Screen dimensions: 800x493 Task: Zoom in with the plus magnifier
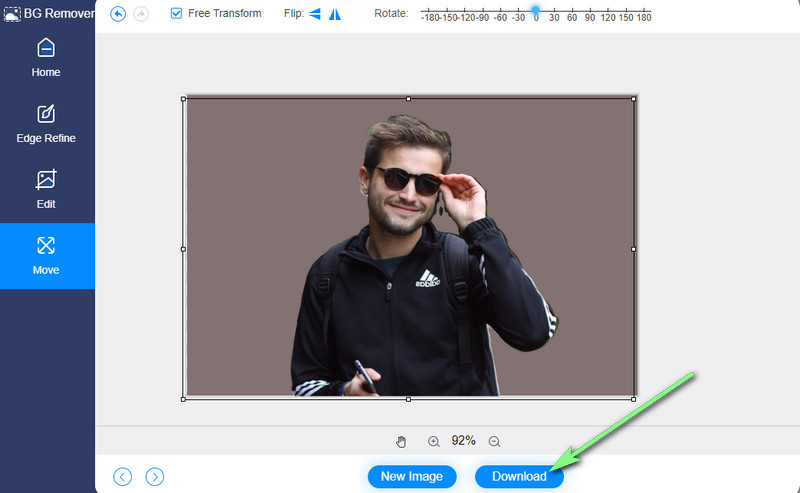click(x=434, y=441)
